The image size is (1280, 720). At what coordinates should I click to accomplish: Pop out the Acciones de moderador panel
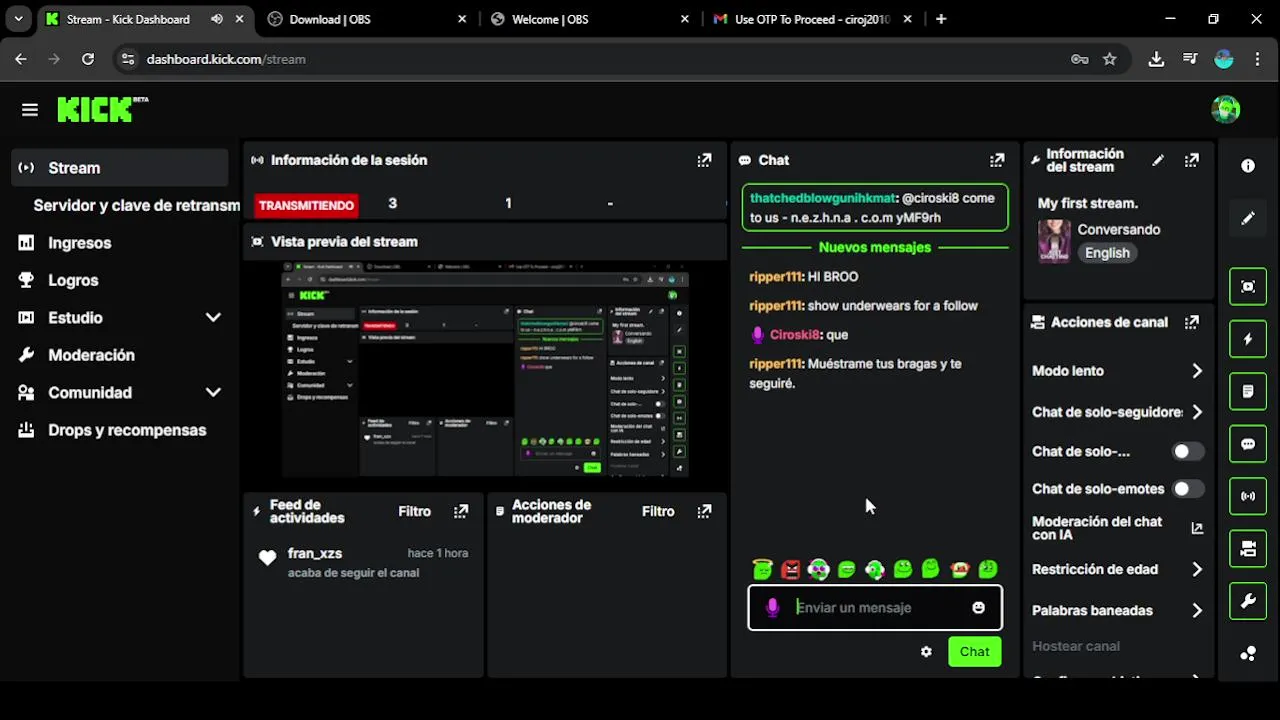tap(704, 511)
